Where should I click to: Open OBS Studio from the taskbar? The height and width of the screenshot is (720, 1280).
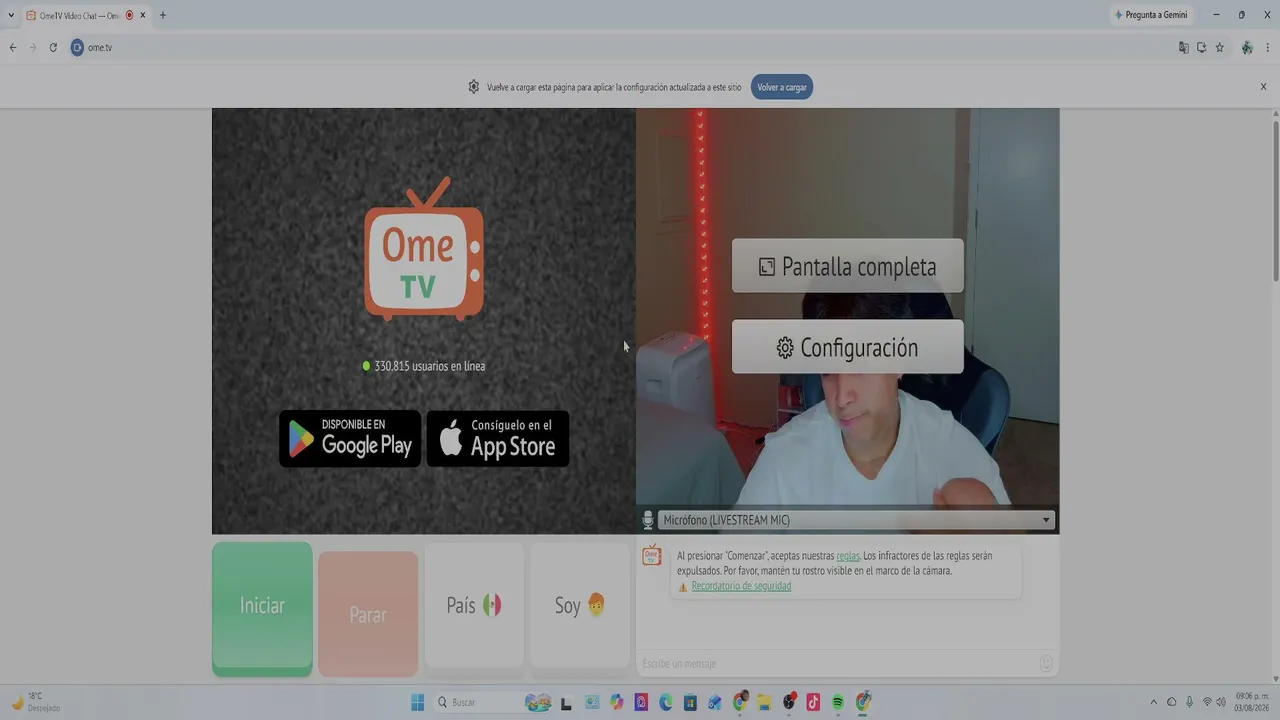pyautogui.click(x=789, y=702)
